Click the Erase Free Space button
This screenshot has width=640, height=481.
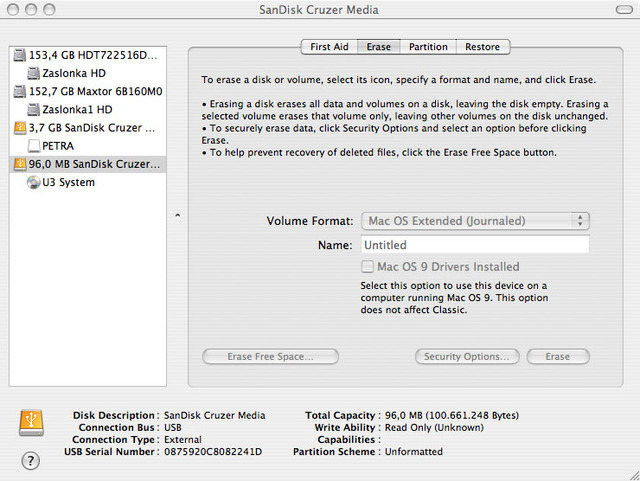coord(270,356)
